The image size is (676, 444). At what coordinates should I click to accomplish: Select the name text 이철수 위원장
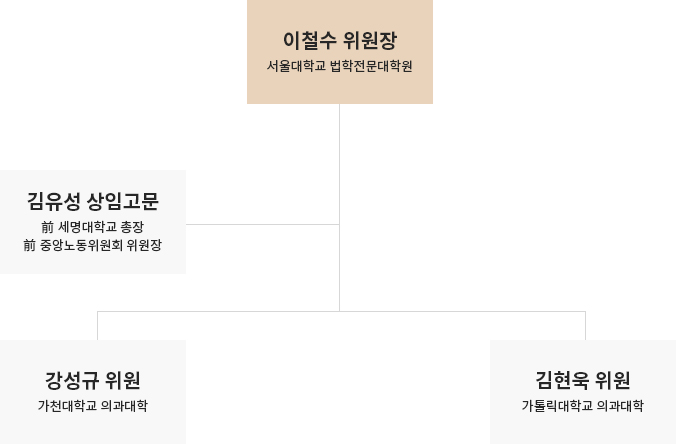[x=340, y=41]
